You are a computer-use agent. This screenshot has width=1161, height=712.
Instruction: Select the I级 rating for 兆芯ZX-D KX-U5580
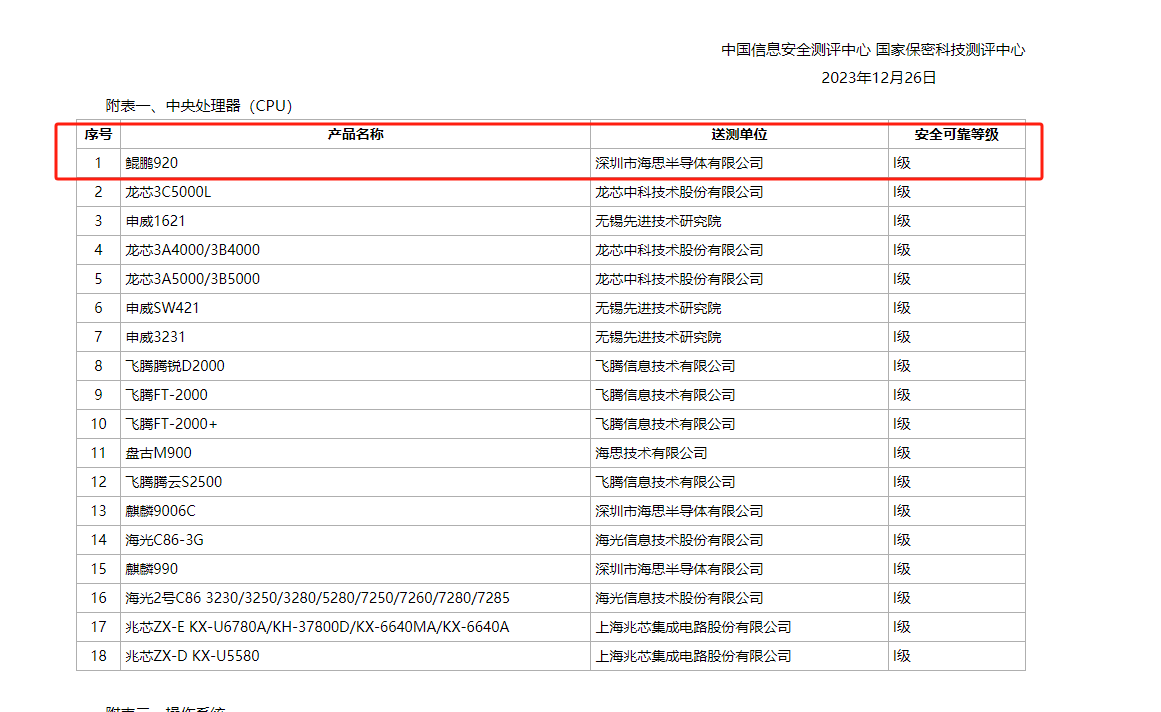coord(902,656)
